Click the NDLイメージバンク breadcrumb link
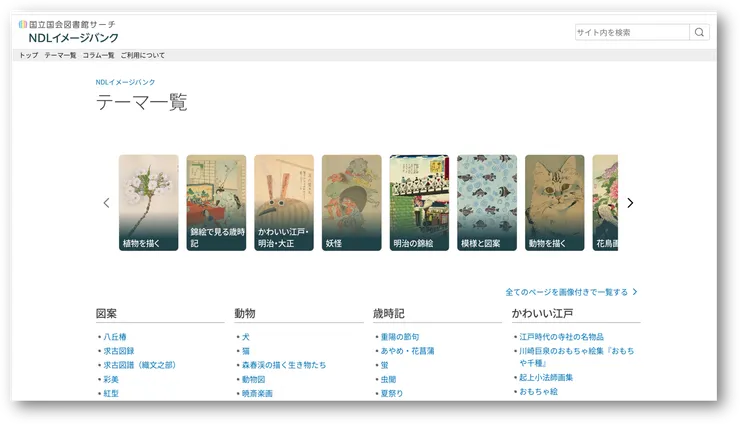 coord(125,82)
